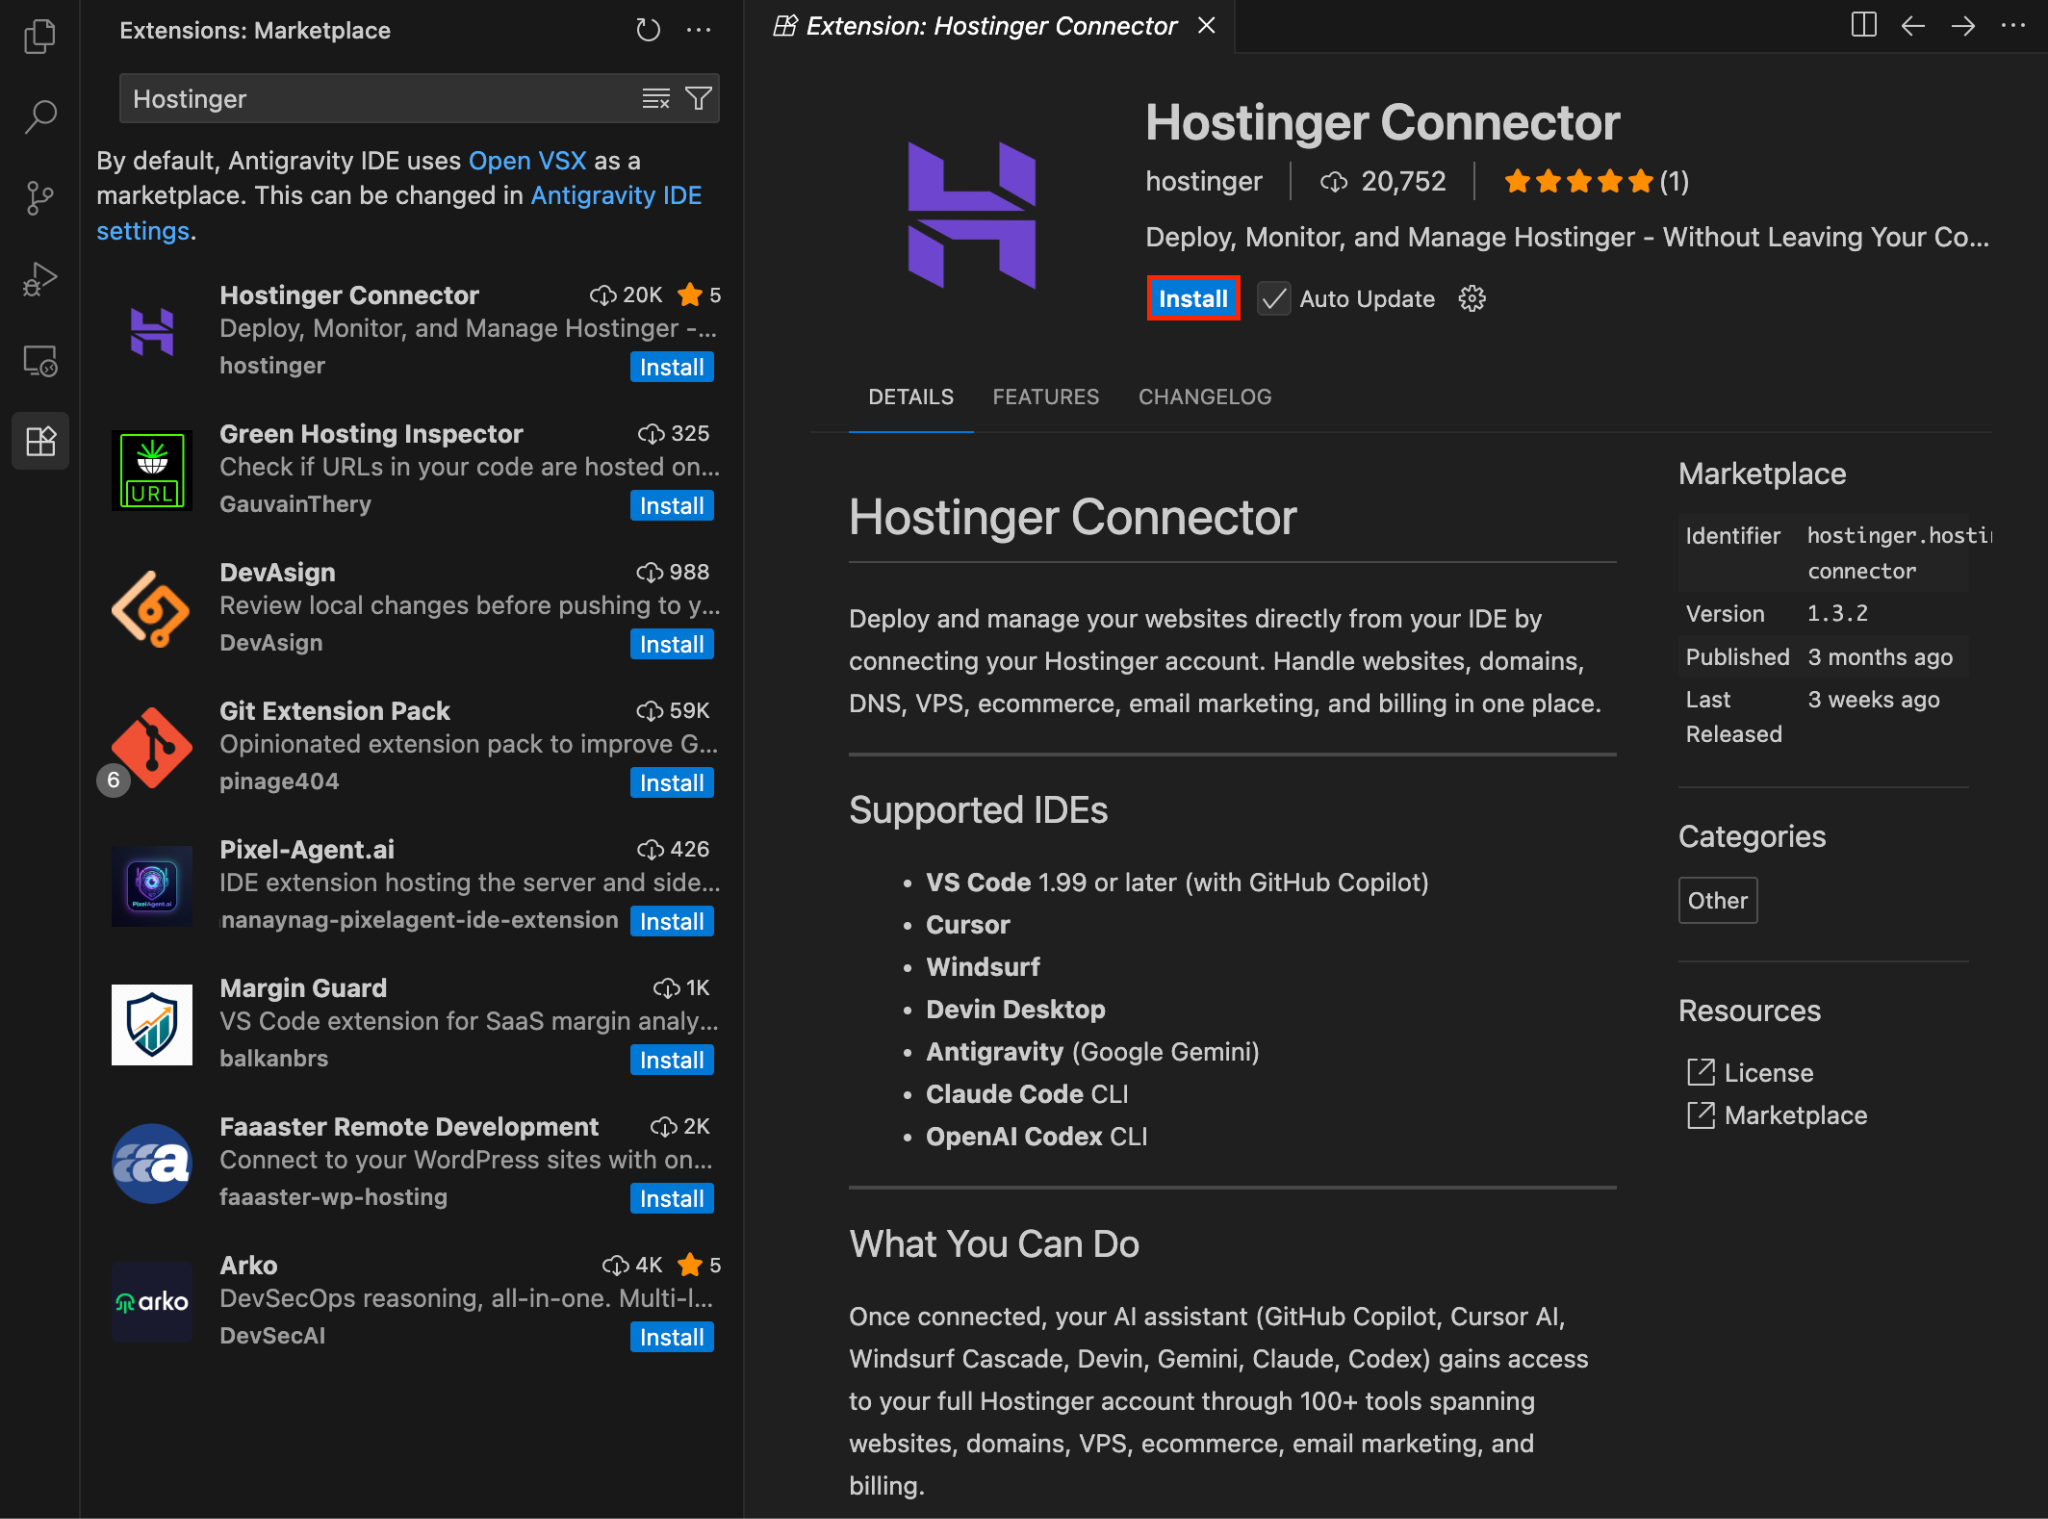Open the Search view in activity bar
Screen dimensions: 2048x1519
click(x=40, y=117)
